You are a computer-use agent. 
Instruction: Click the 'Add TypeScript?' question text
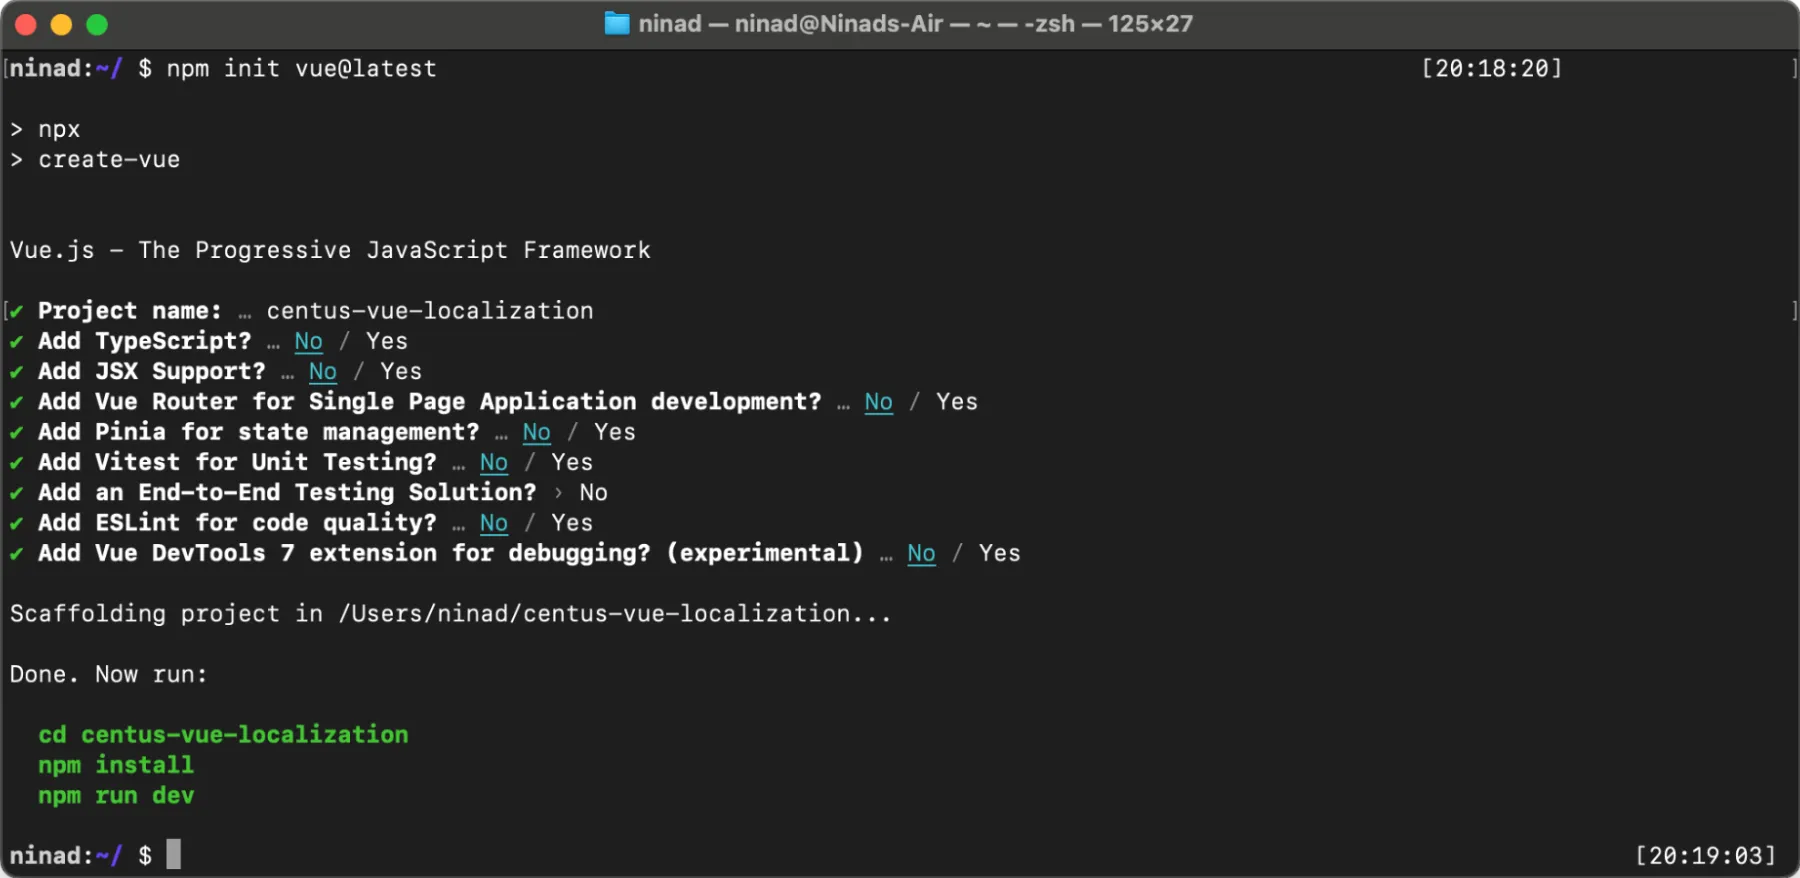(145, 342)
